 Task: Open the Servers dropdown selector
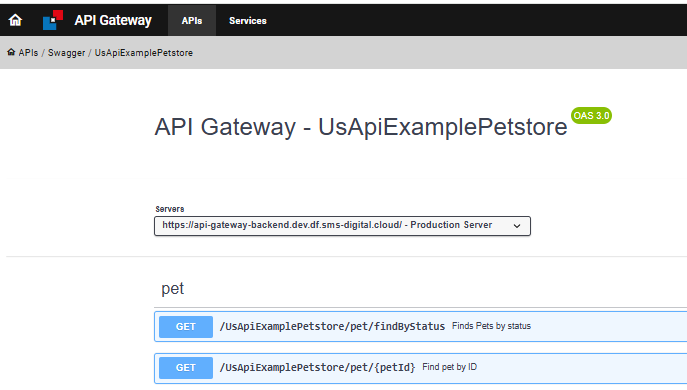[342, 226]
